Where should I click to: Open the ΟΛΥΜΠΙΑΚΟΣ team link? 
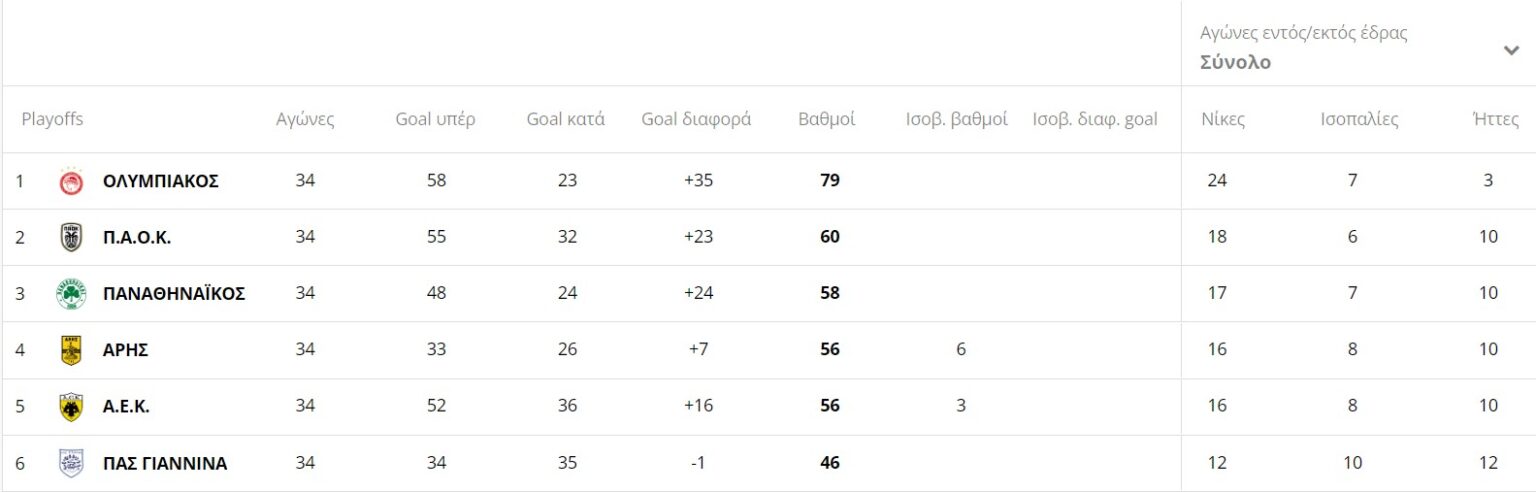[x=160, y=181]
